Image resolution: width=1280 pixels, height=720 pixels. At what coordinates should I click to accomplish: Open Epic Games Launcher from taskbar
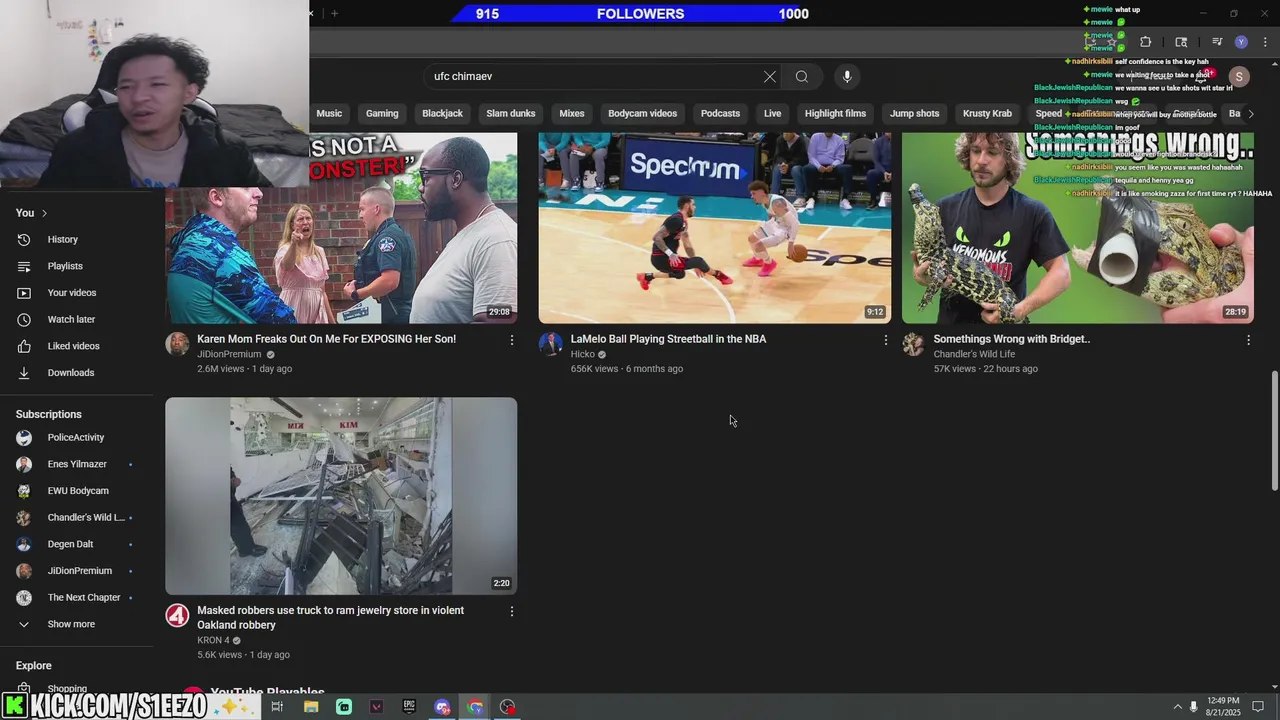pyautogui.click(x=409, y=707)
